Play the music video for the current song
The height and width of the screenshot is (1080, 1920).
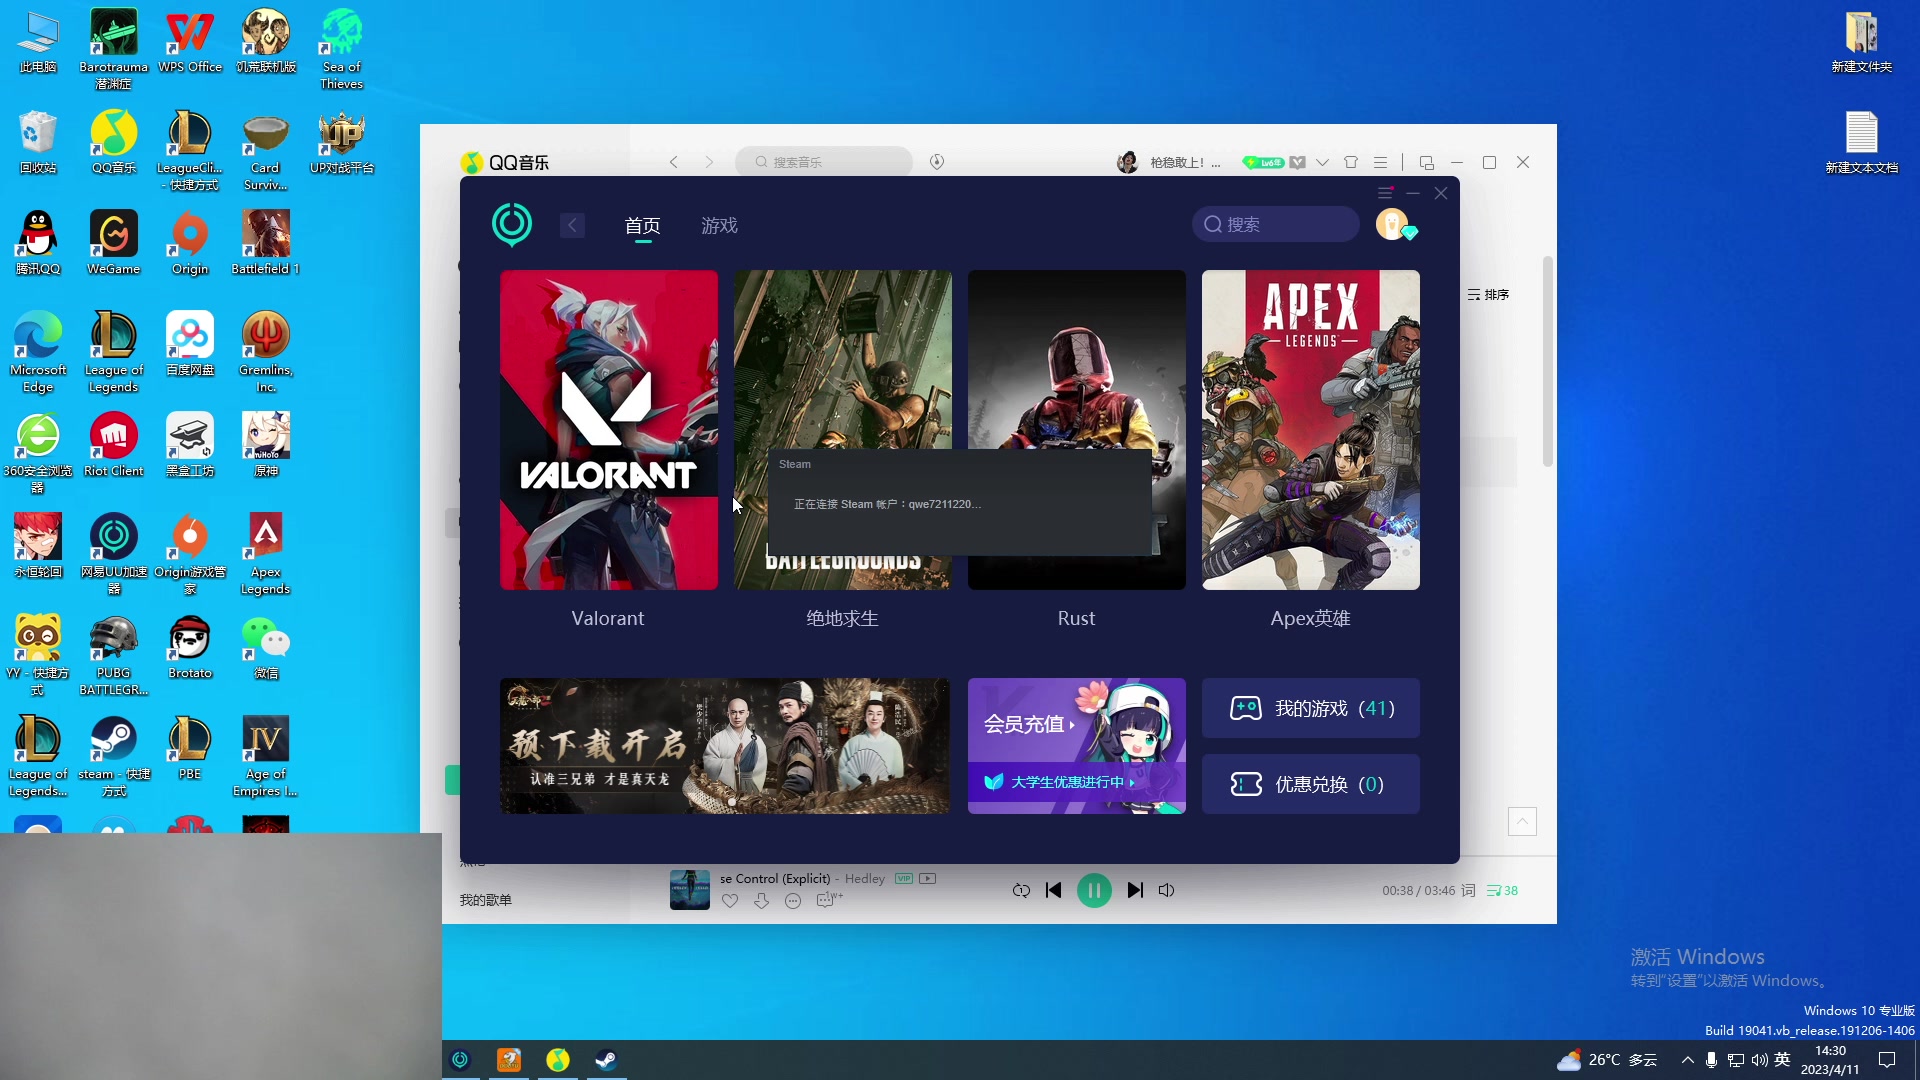coord(928,879)
